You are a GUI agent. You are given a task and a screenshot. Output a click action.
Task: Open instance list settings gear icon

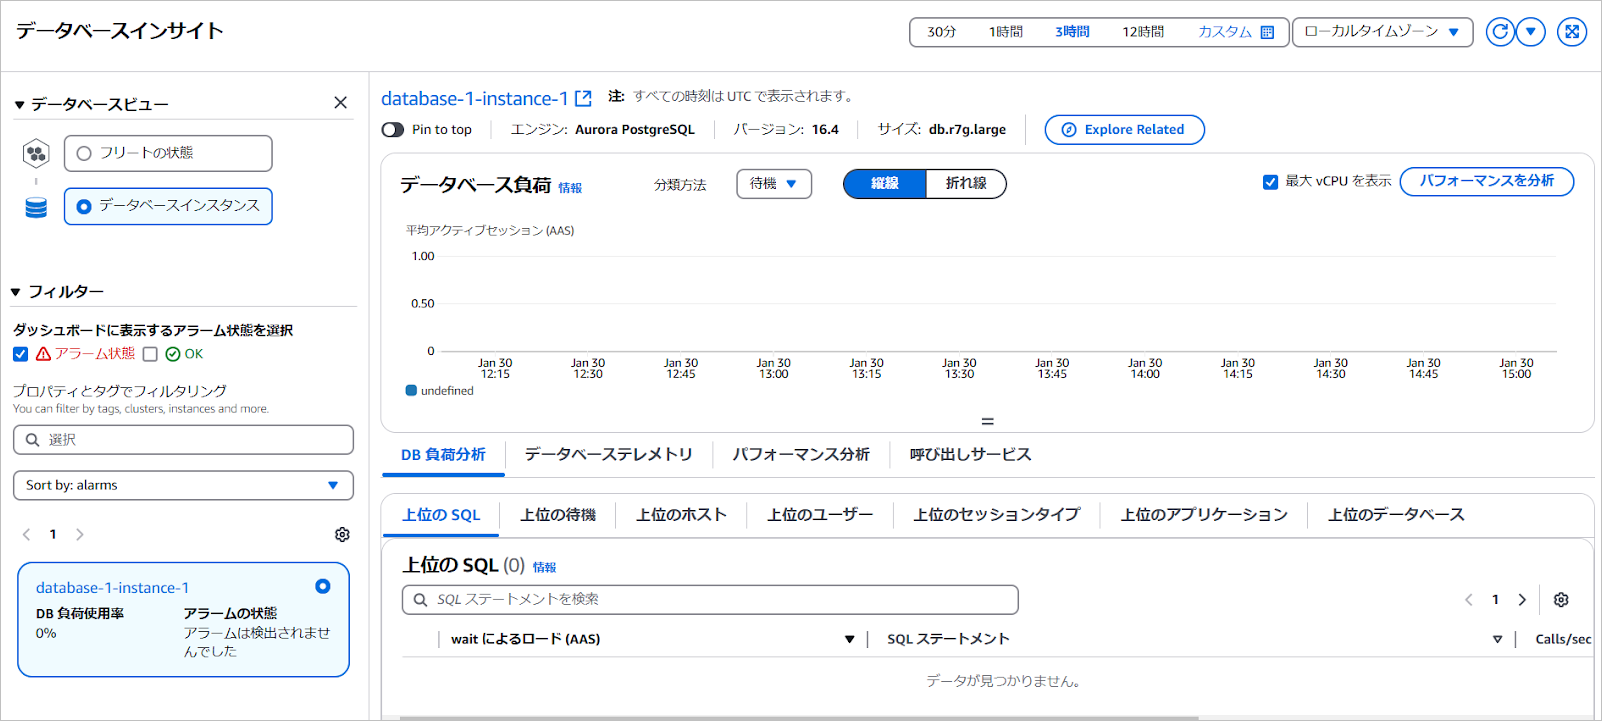coord(342,535)
